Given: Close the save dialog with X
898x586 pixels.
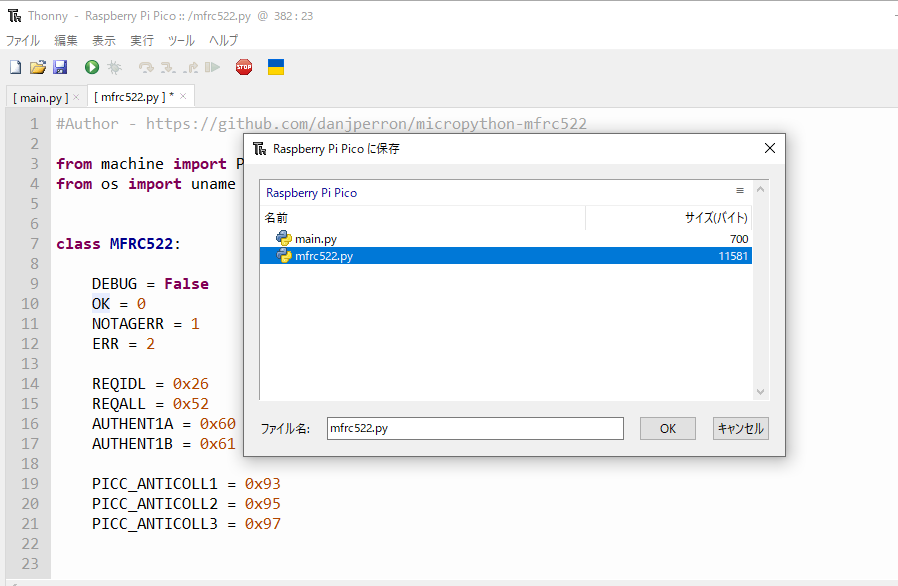Looking at the screenshot, I should [770, 148].
